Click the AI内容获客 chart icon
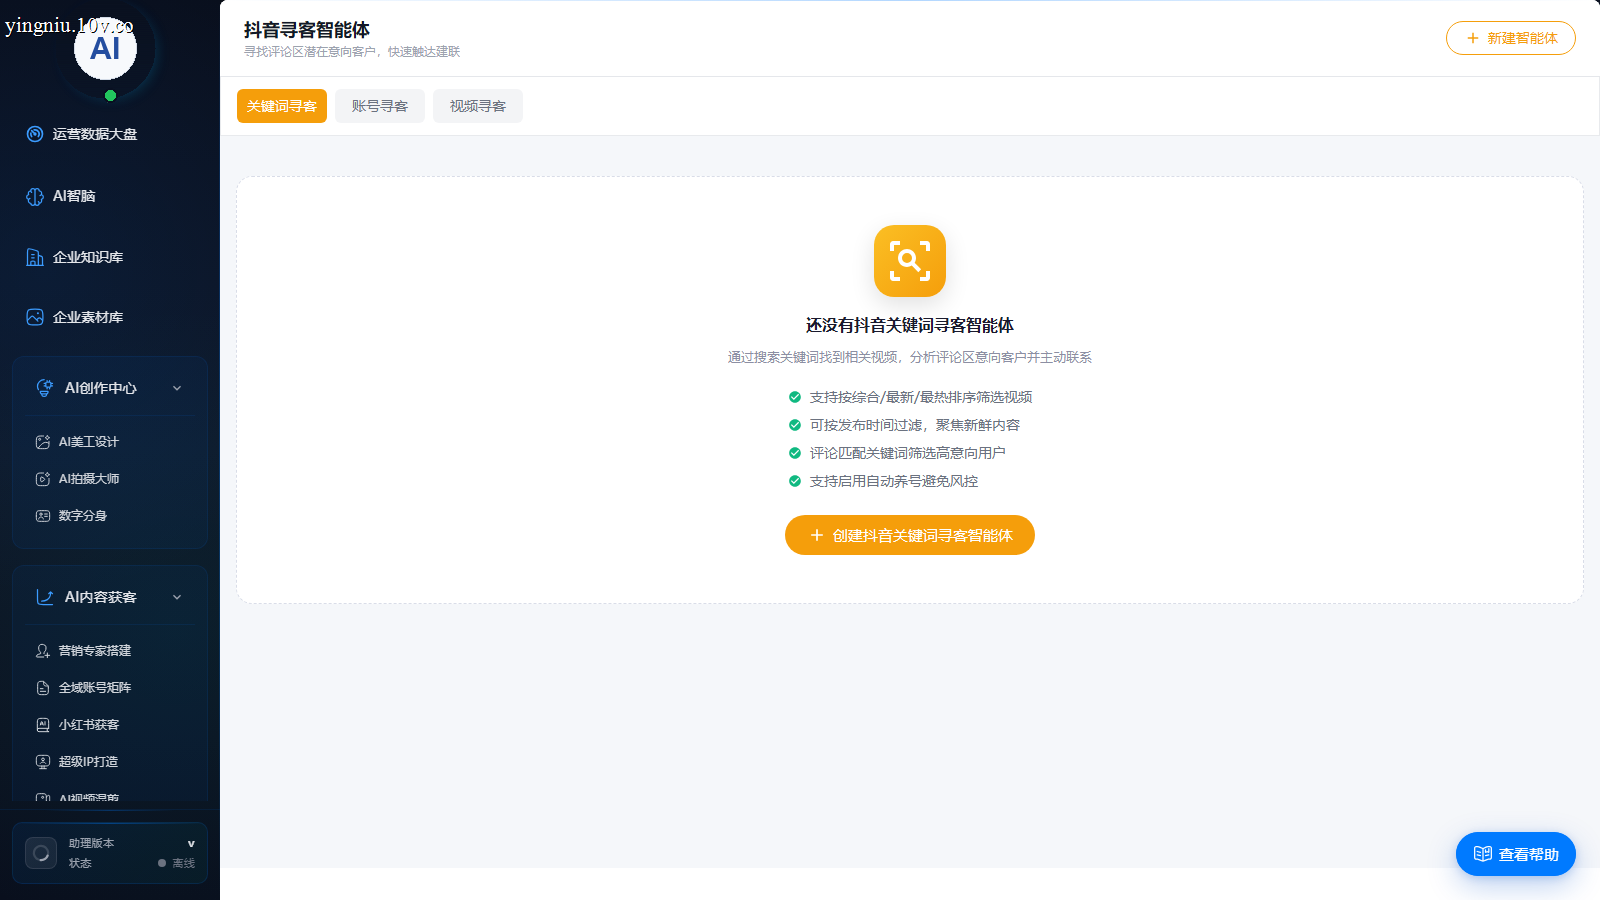The width and height of the screenshot is (1600, 900). 45,597
